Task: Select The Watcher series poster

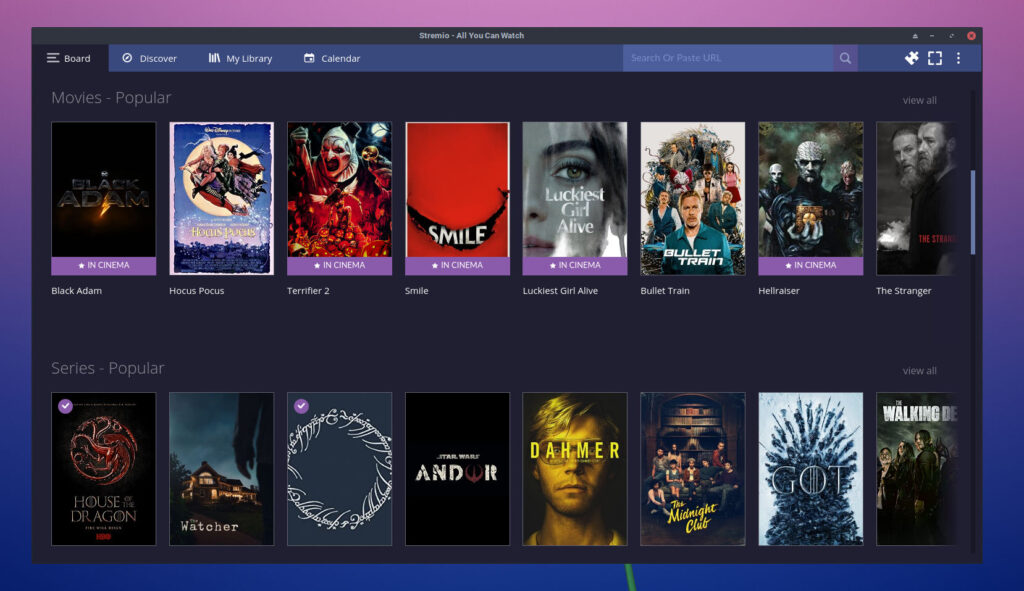Action: 221,469
